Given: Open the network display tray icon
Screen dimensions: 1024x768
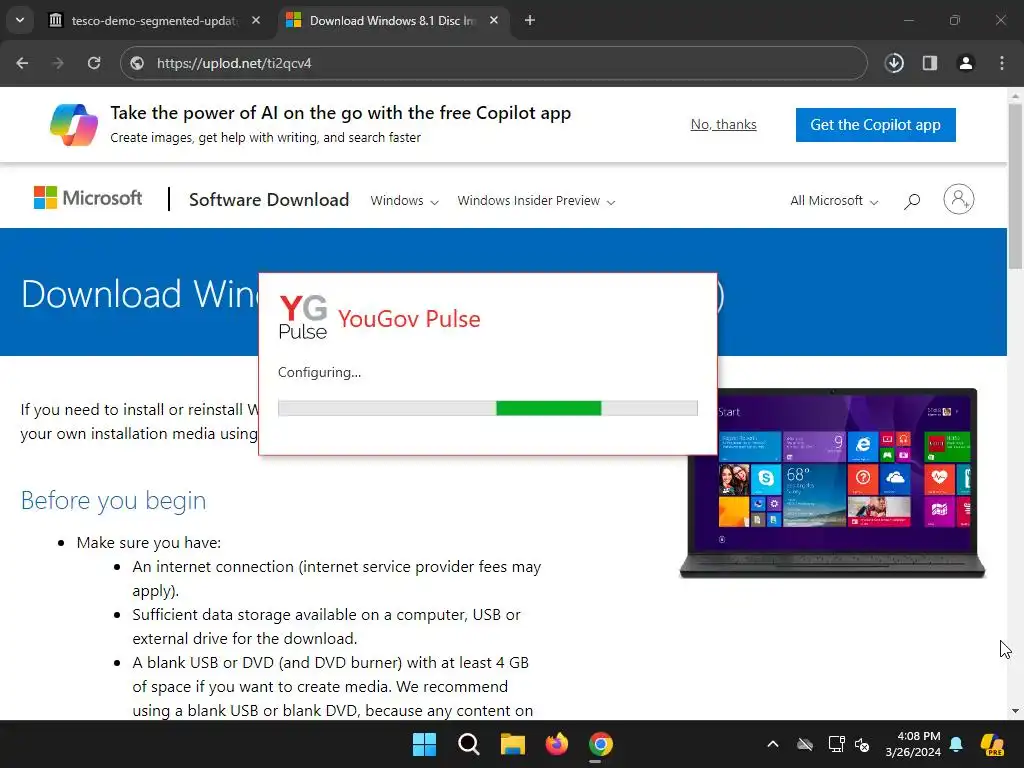Looking at the screenshot, I should [837, 744].
